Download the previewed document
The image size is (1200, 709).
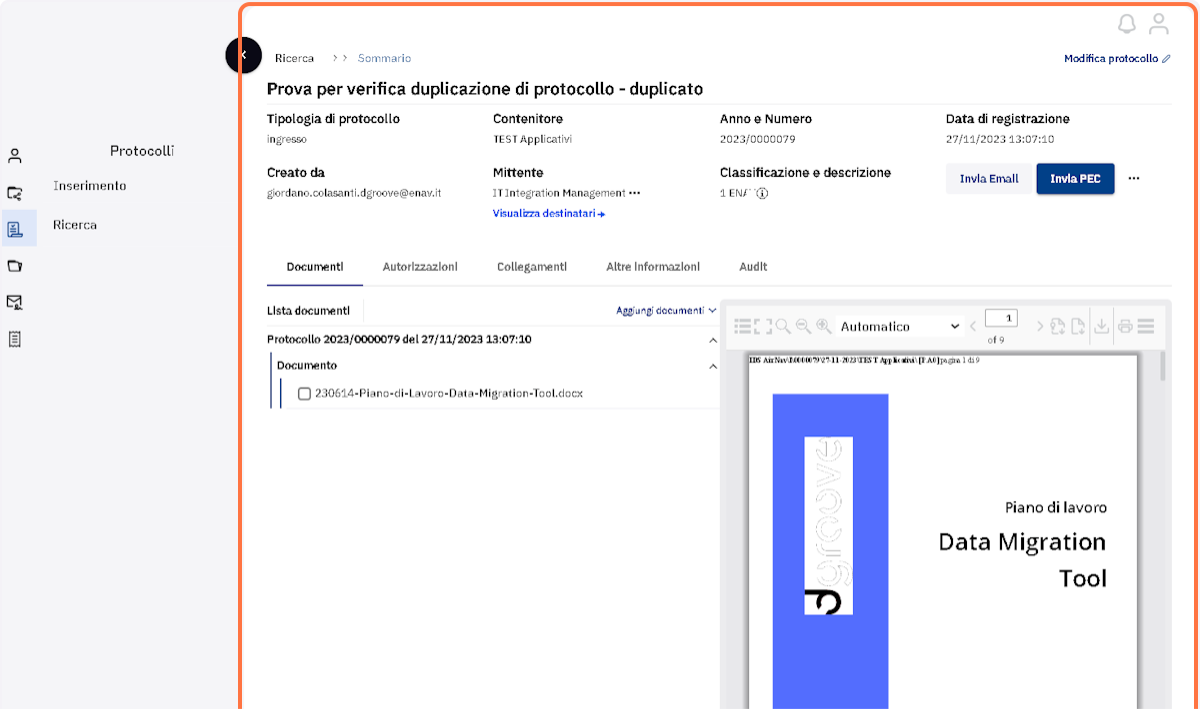1101,326
